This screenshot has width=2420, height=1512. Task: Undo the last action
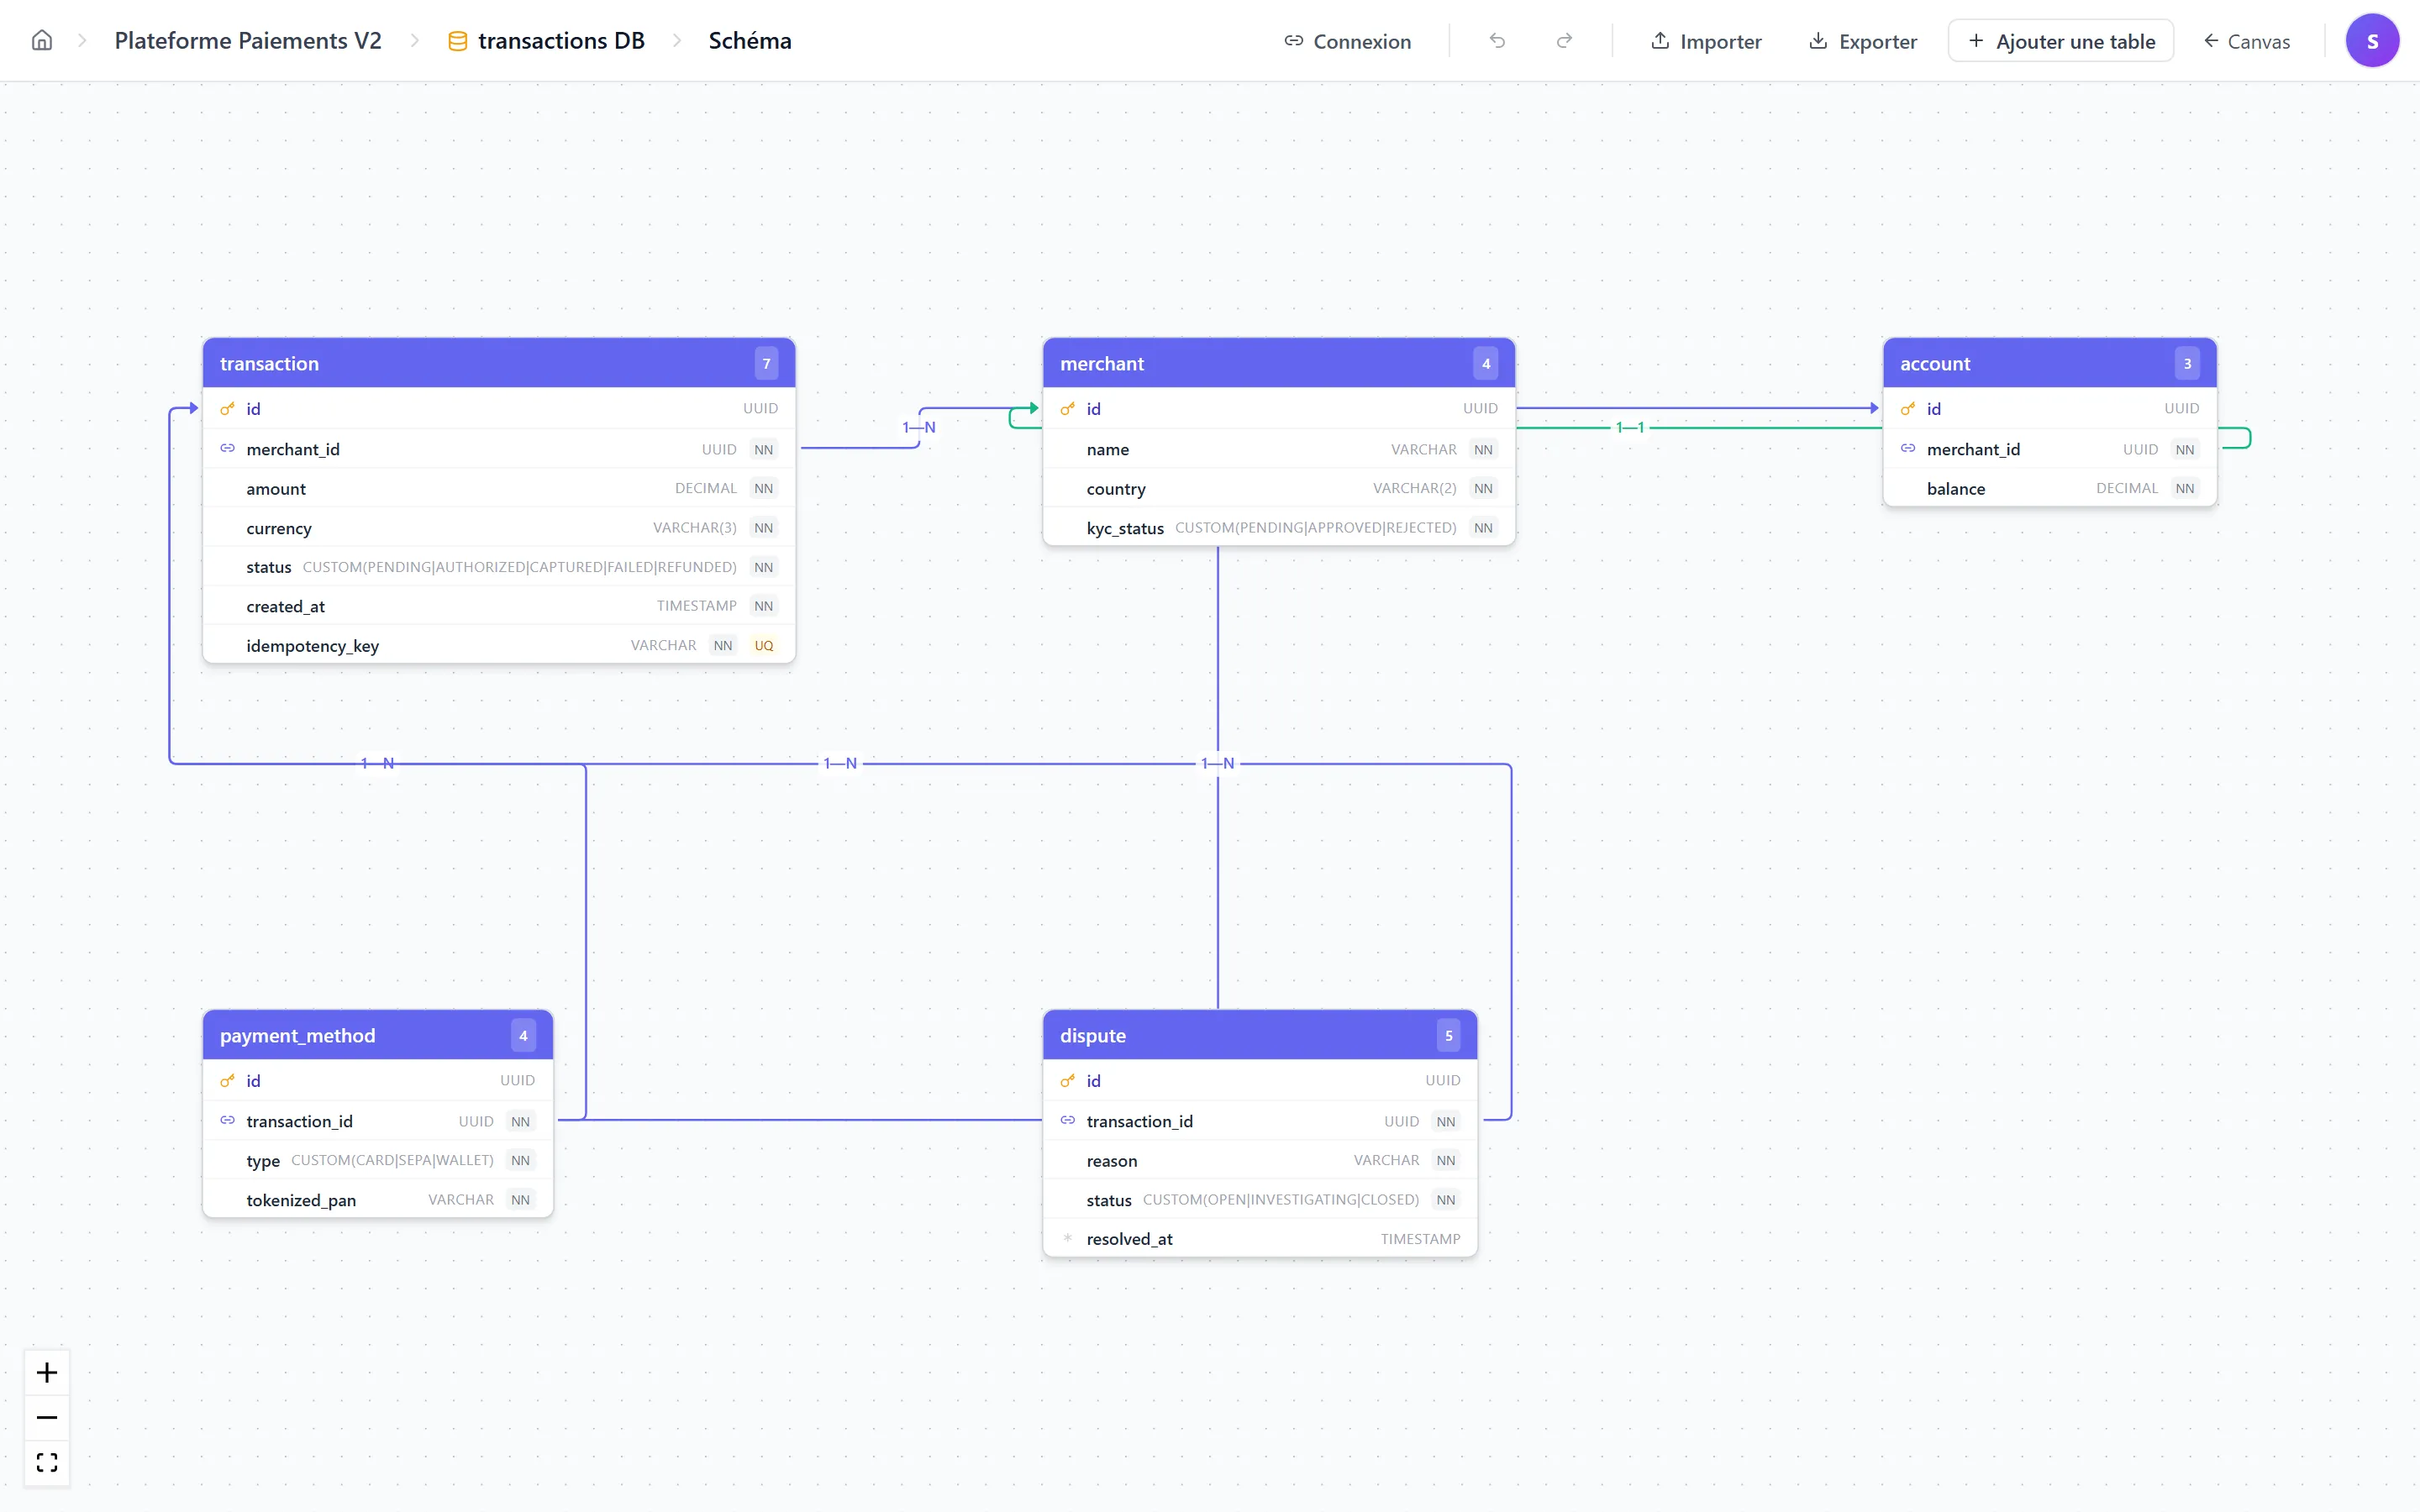[x=1497, y=41]
